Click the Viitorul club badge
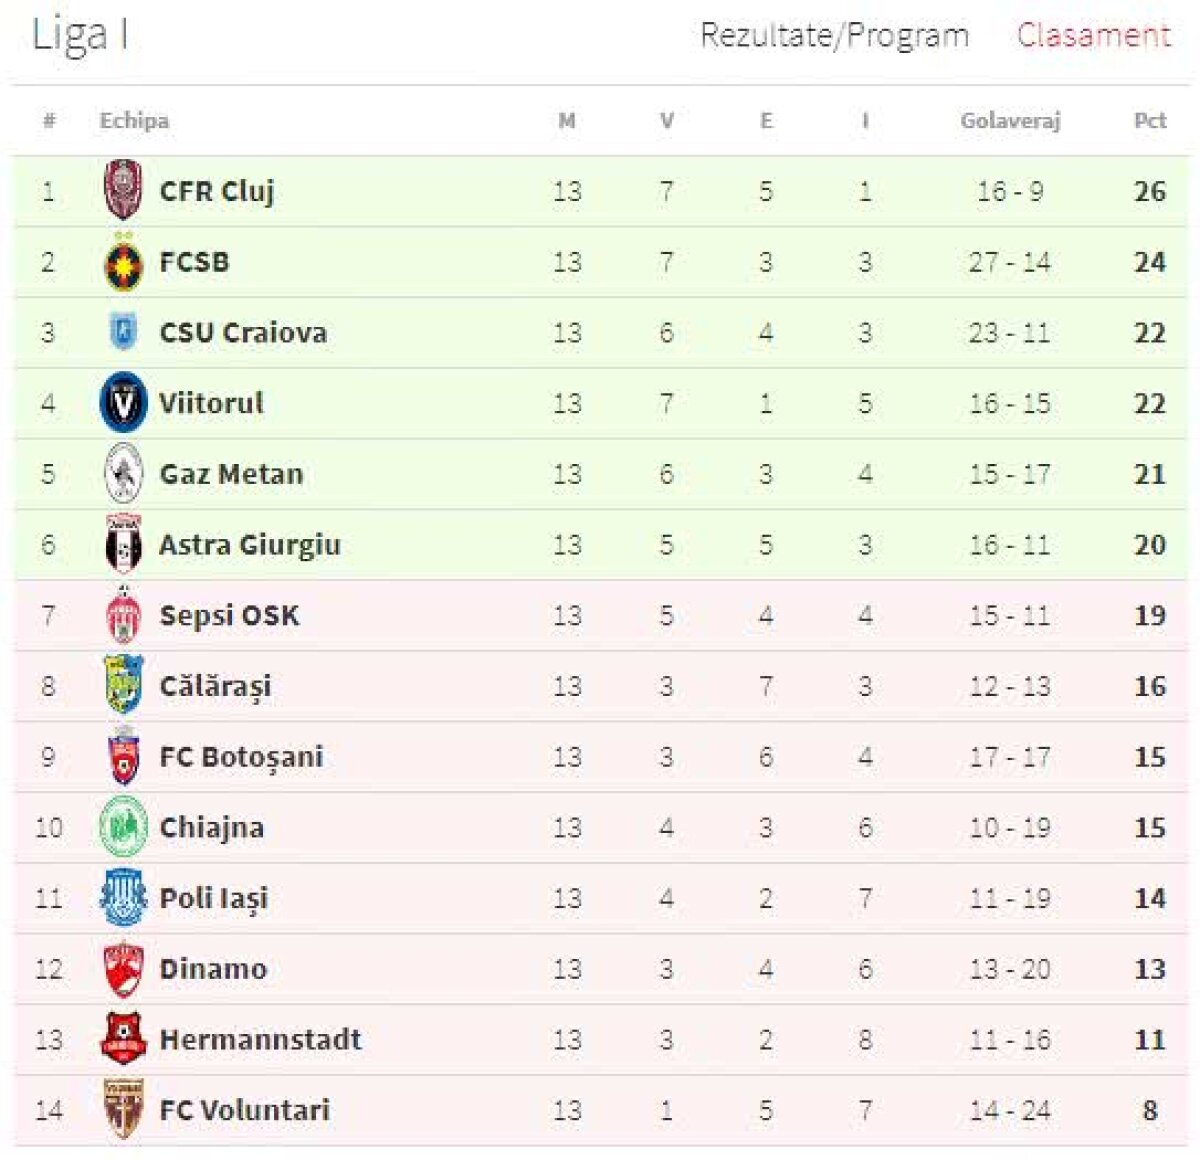Screen dimensions: 1200x1160 point(123,403)
